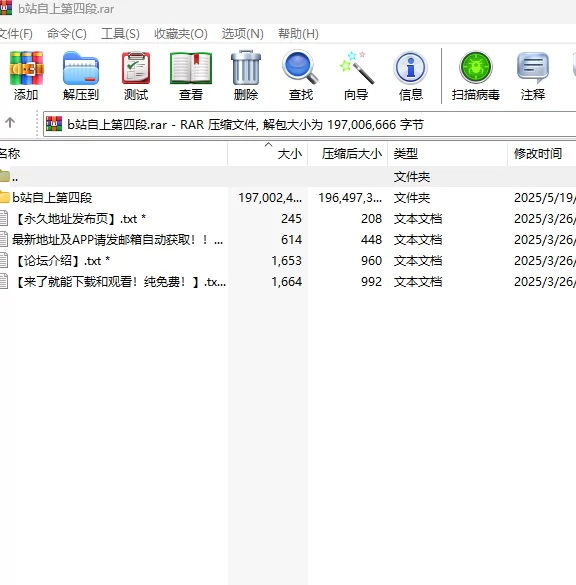Sort by 类型 column header
This screenshot has height=585, width=576.
point(448,153)
